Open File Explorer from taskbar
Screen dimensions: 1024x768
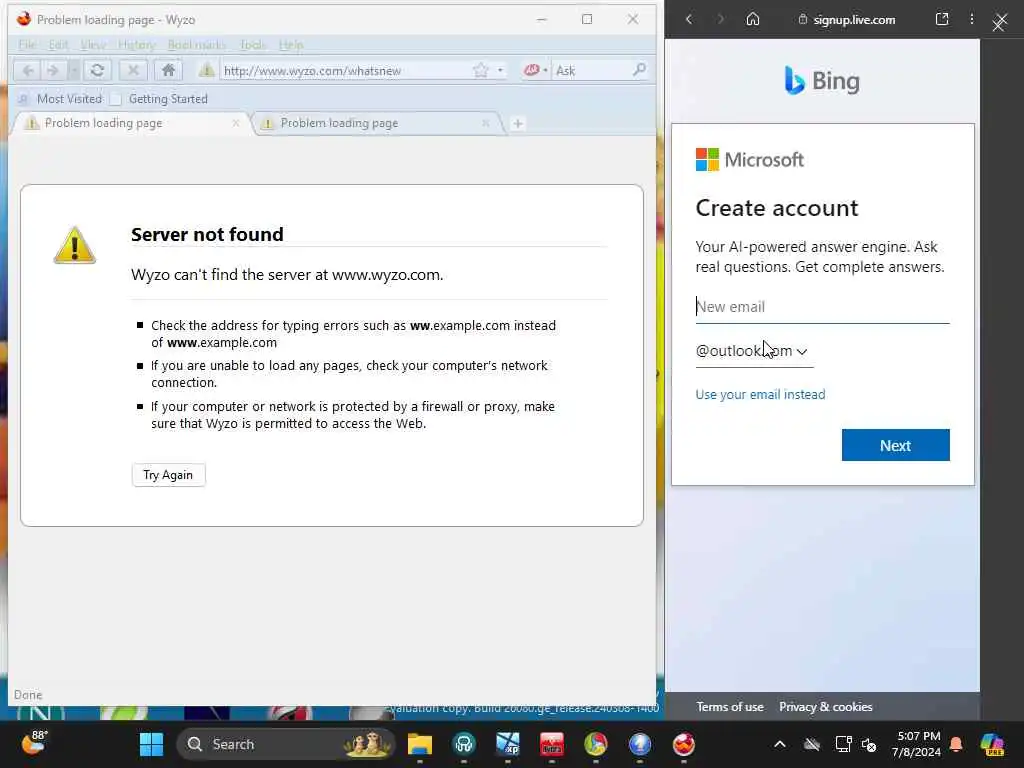[420, 744]
